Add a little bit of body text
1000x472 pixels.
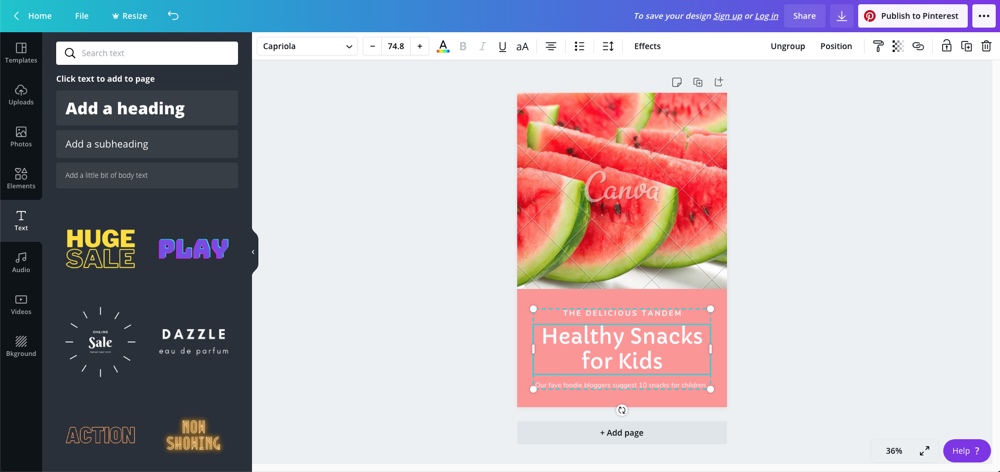pyautogui.click(x=147, y=175)
